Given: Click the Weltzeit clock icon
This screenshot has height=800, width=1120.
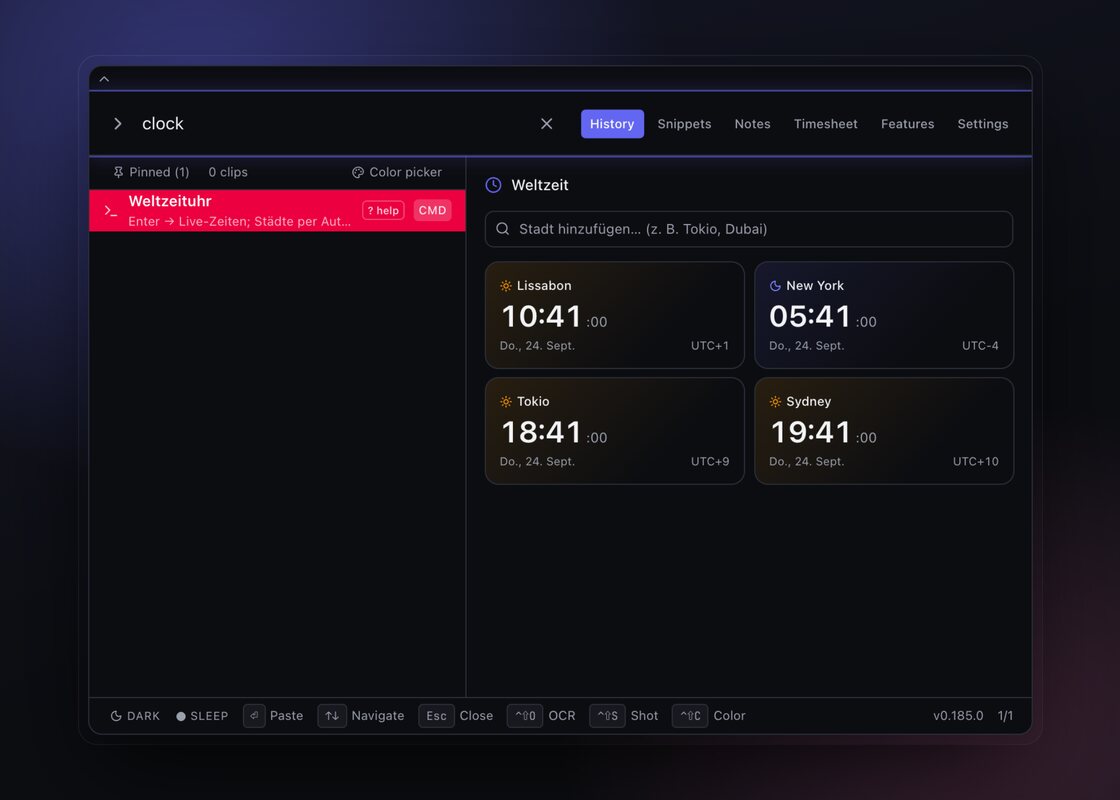Looking at the screenshot, I should (x=494, y=185).
